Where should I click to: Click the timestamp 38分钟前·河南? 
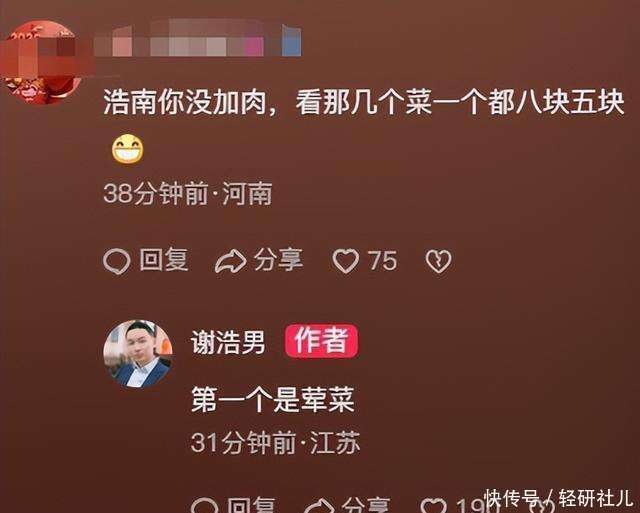188,193
